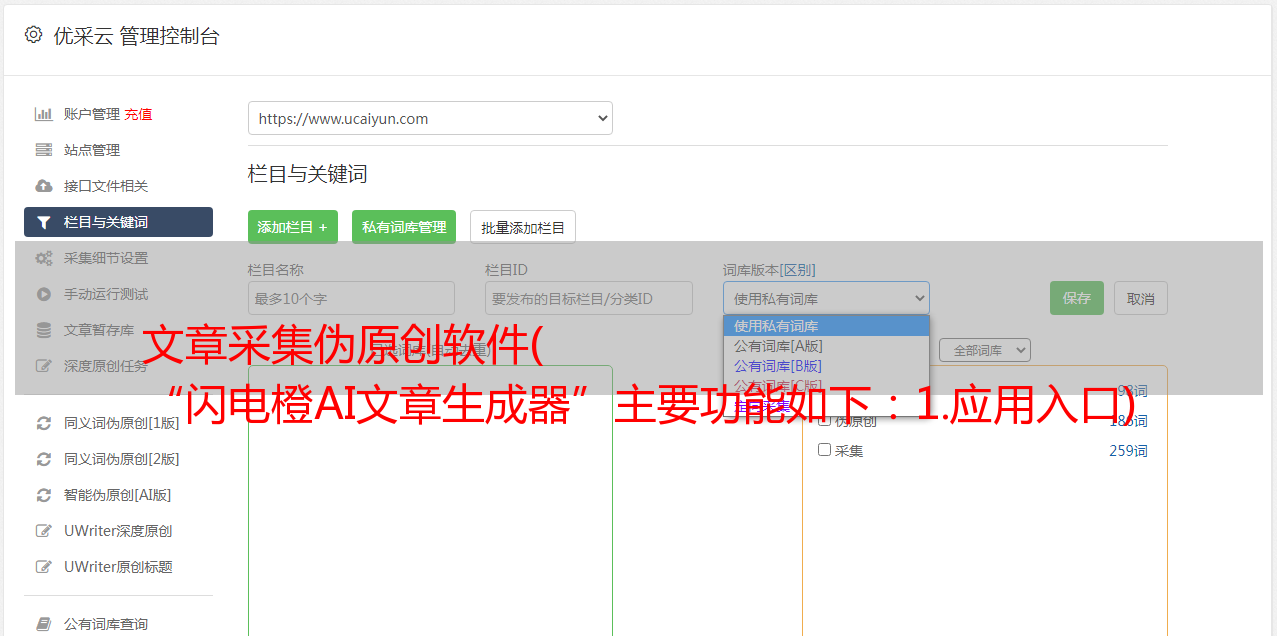
Task: Click the green 保存 button
Action: point(1077,298)
